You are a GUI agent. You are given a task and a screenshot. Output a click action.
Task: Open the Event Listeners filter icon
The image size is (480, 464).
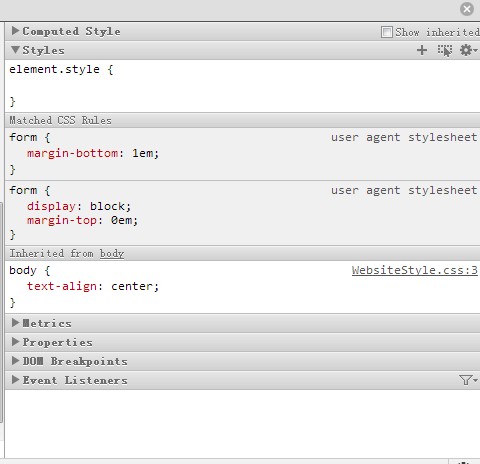coord(468,380)
